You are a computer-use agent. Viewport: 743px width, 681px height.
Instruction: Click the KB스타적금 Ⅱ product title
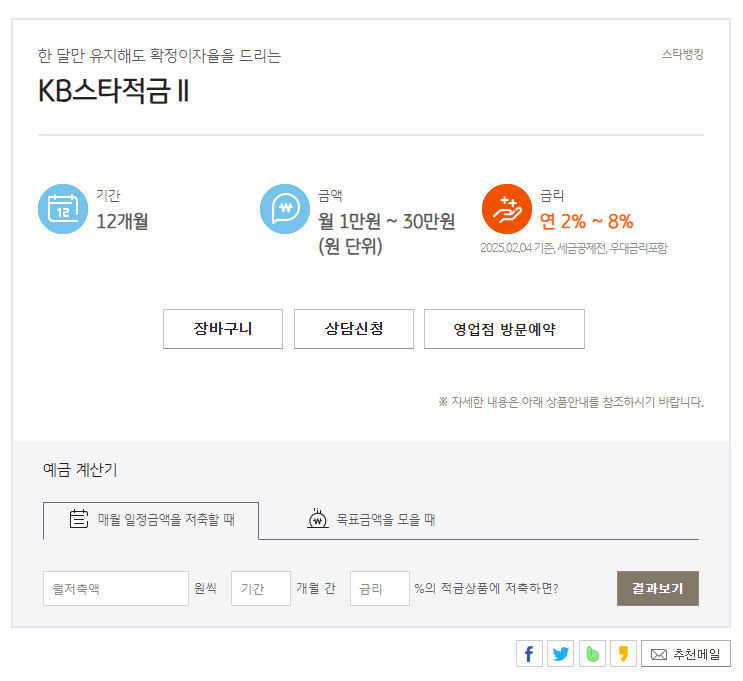point(114,91)
